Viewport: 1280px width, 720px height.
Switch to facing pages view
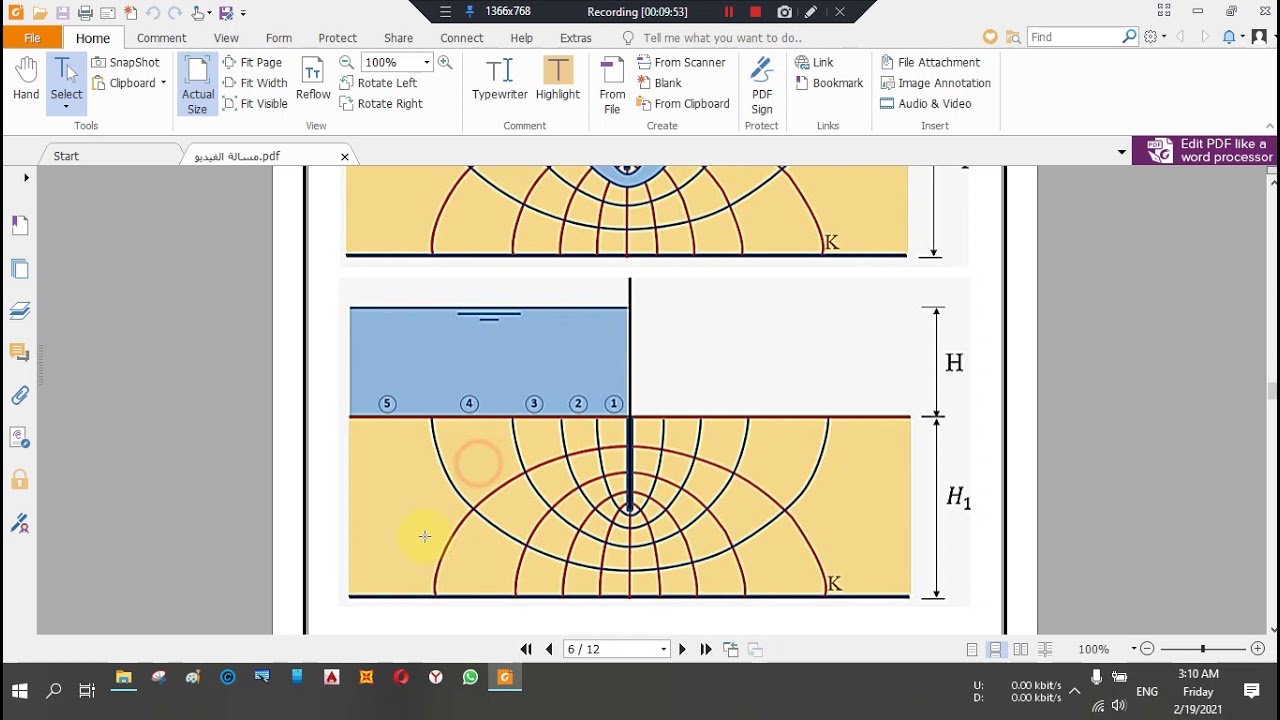(x=1020, y=649)
